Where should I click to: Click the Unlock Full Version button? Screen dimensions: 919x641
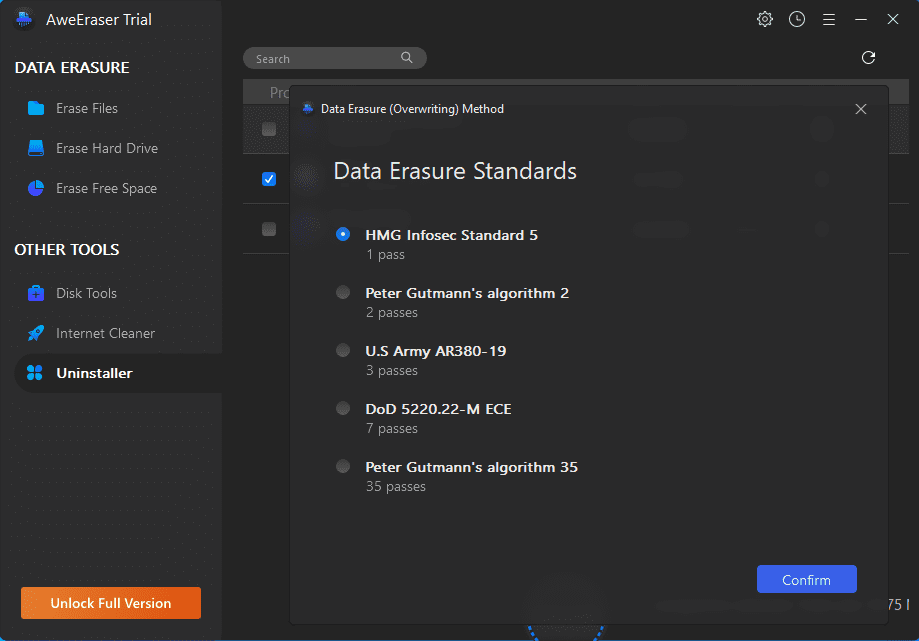(111, 603)
